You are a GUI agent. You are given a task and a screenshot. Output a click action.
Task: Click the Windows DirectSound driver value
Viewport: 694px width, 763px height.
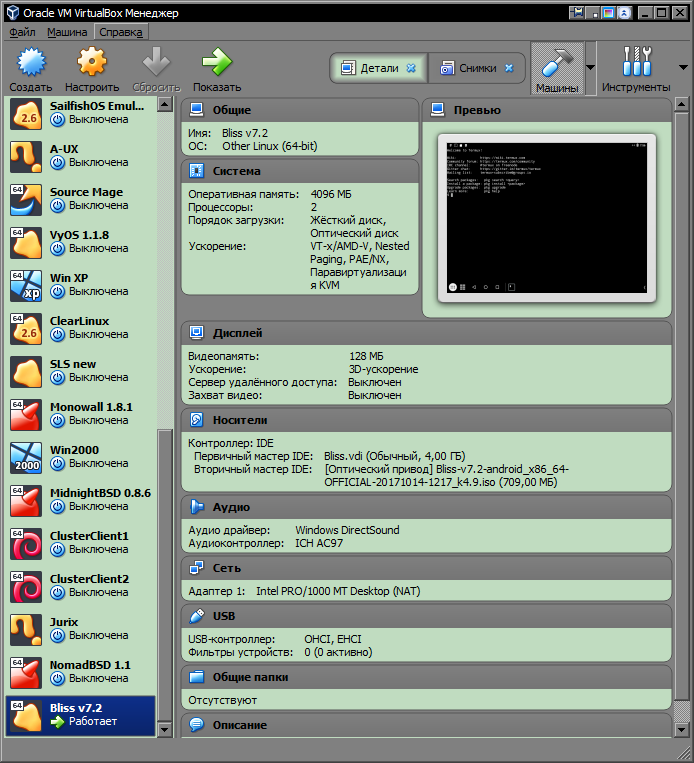click(347, 530)
